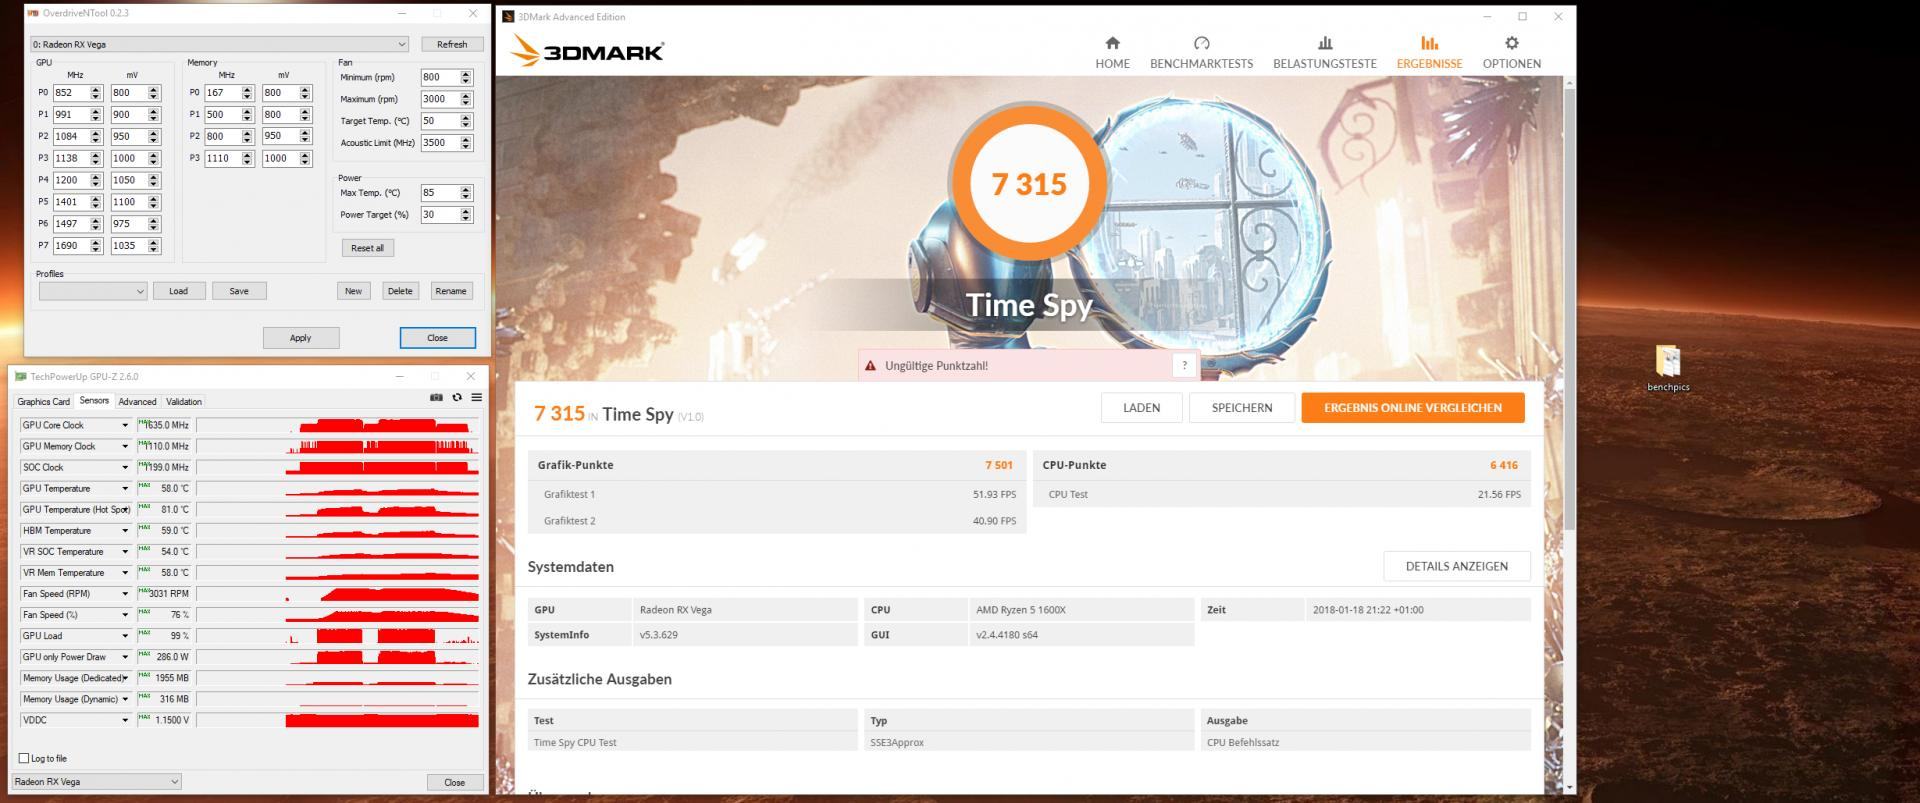1920x803 pixels.
Task: Close the GPU-Z window with X
Action: coord(470,376)
